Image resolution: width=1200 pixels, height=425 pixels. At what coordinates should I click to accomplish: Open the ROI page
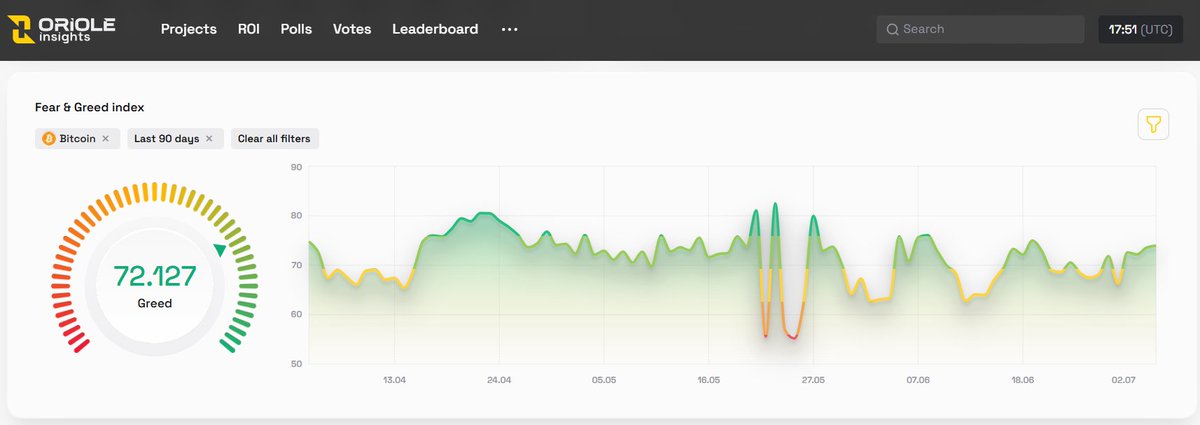tap(249, 29)
